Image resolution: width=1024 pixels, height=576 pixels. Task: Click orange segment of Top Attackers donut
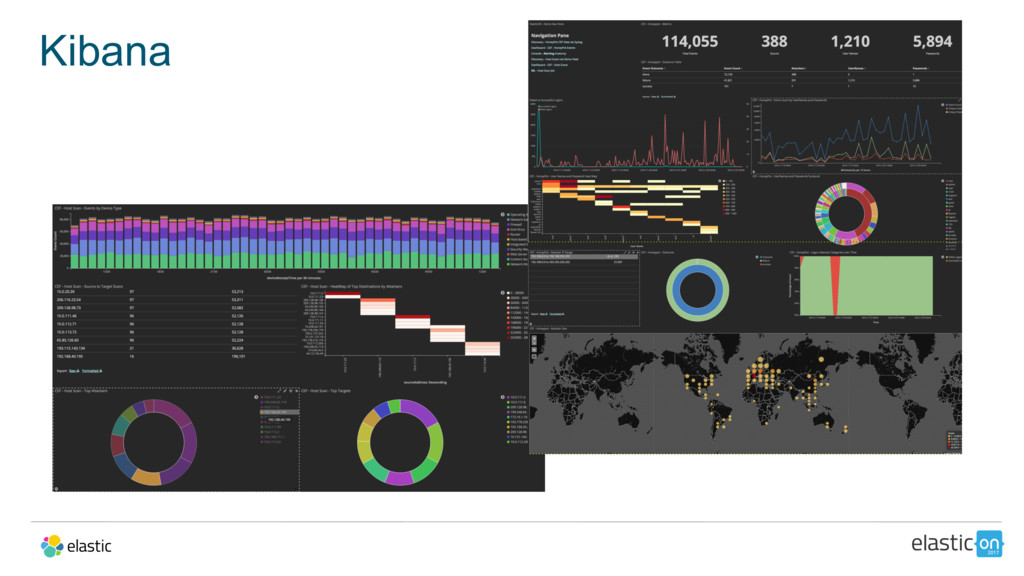tap(147, 478)
